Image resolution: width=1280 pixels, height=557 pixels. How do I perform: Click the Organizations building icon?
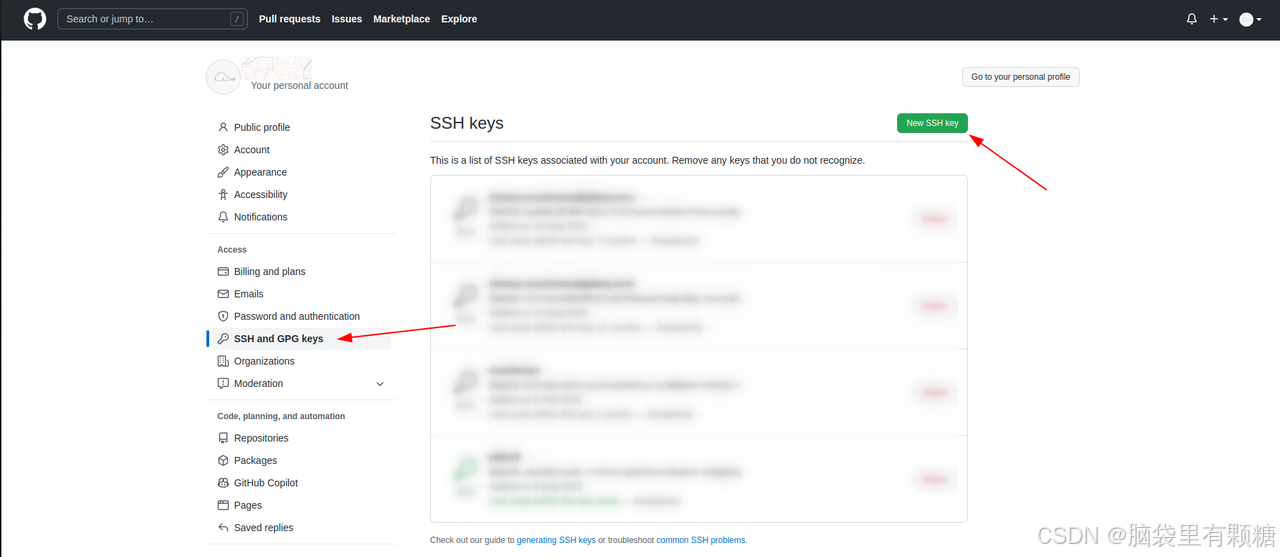click(223, 361)
